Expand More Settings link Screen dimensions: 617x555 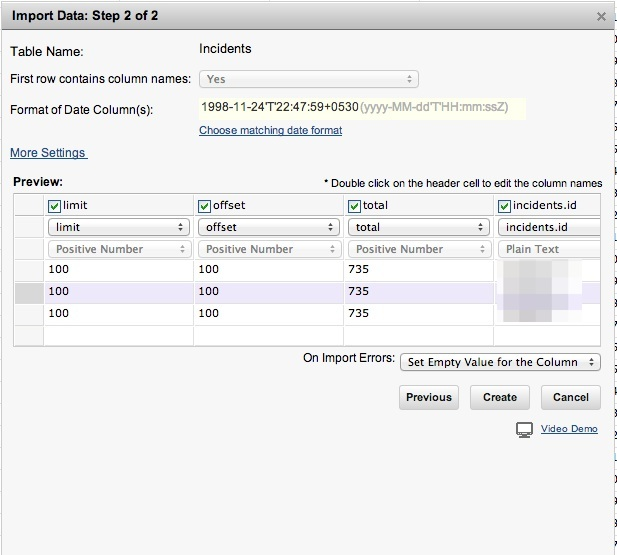48,153
